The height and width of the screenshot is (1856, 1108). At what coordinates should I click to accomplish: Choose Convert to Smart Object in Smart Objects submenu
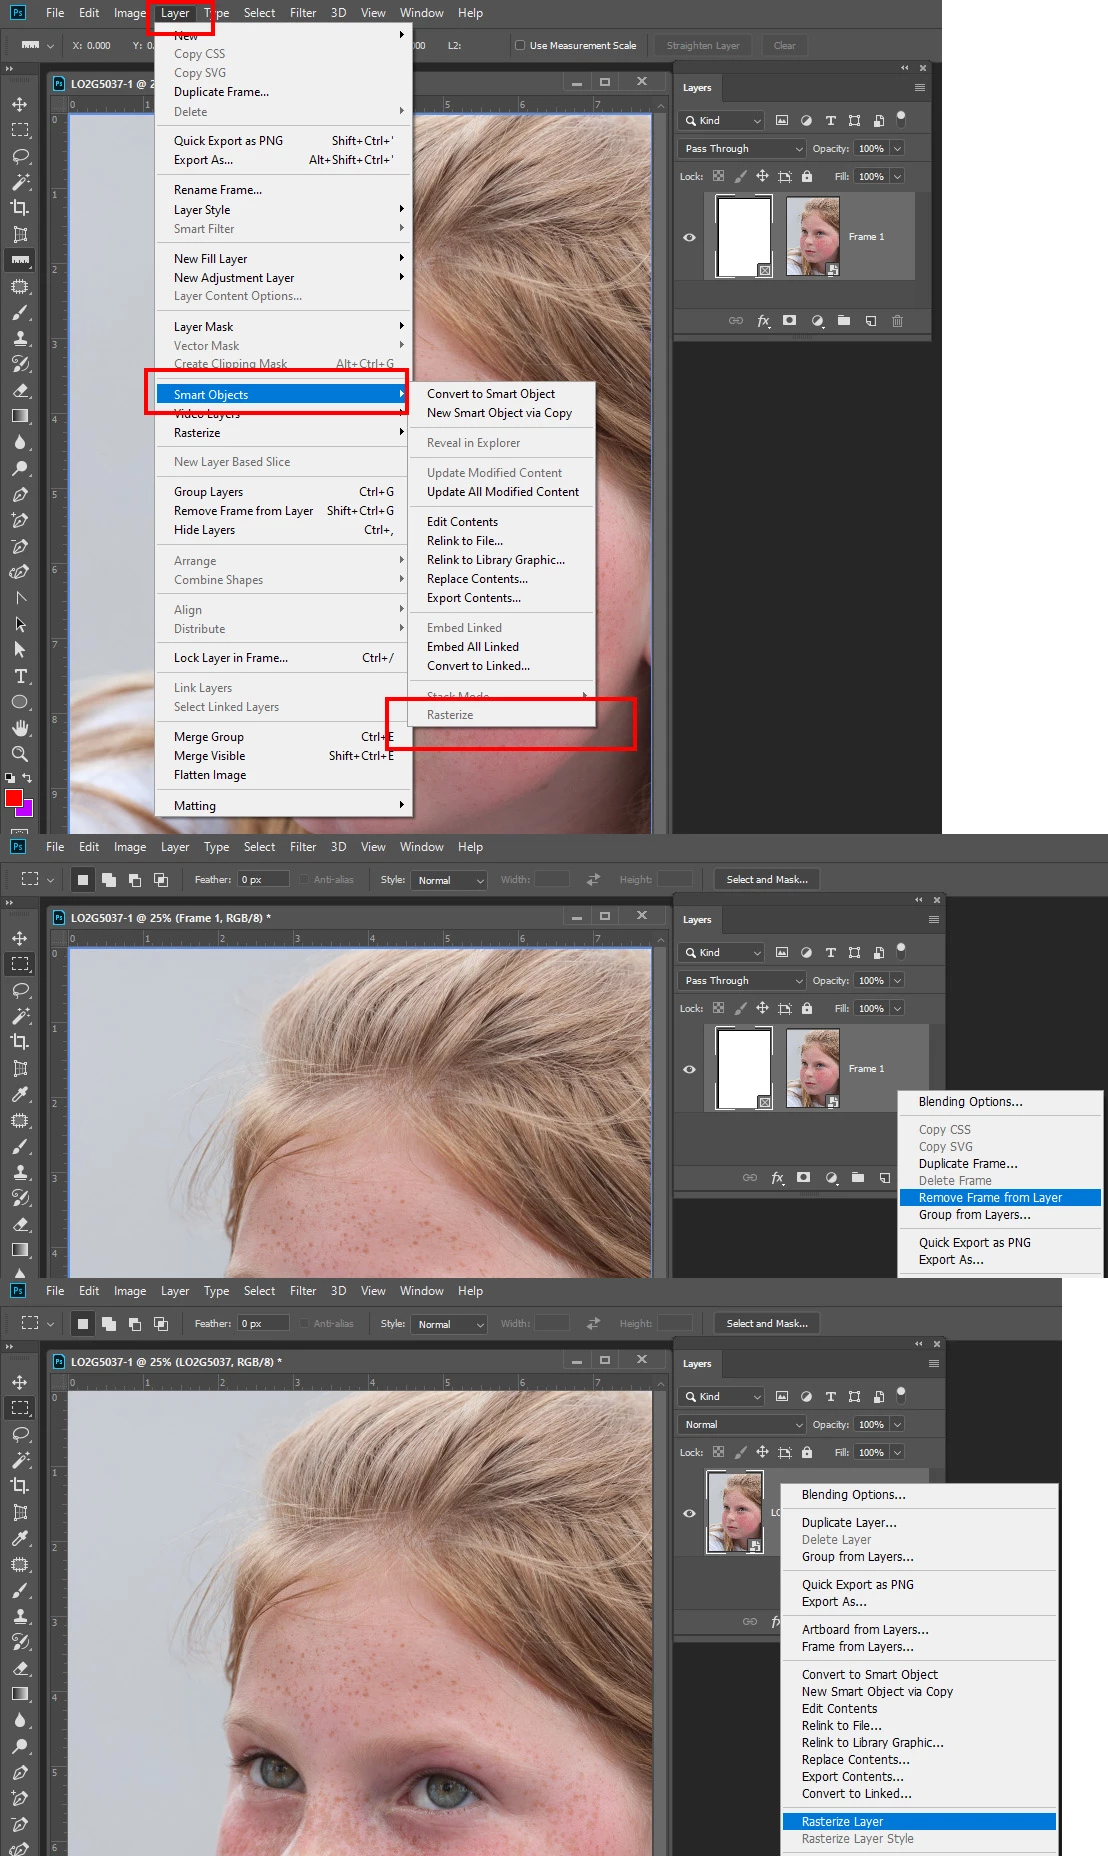coord(490,394)
